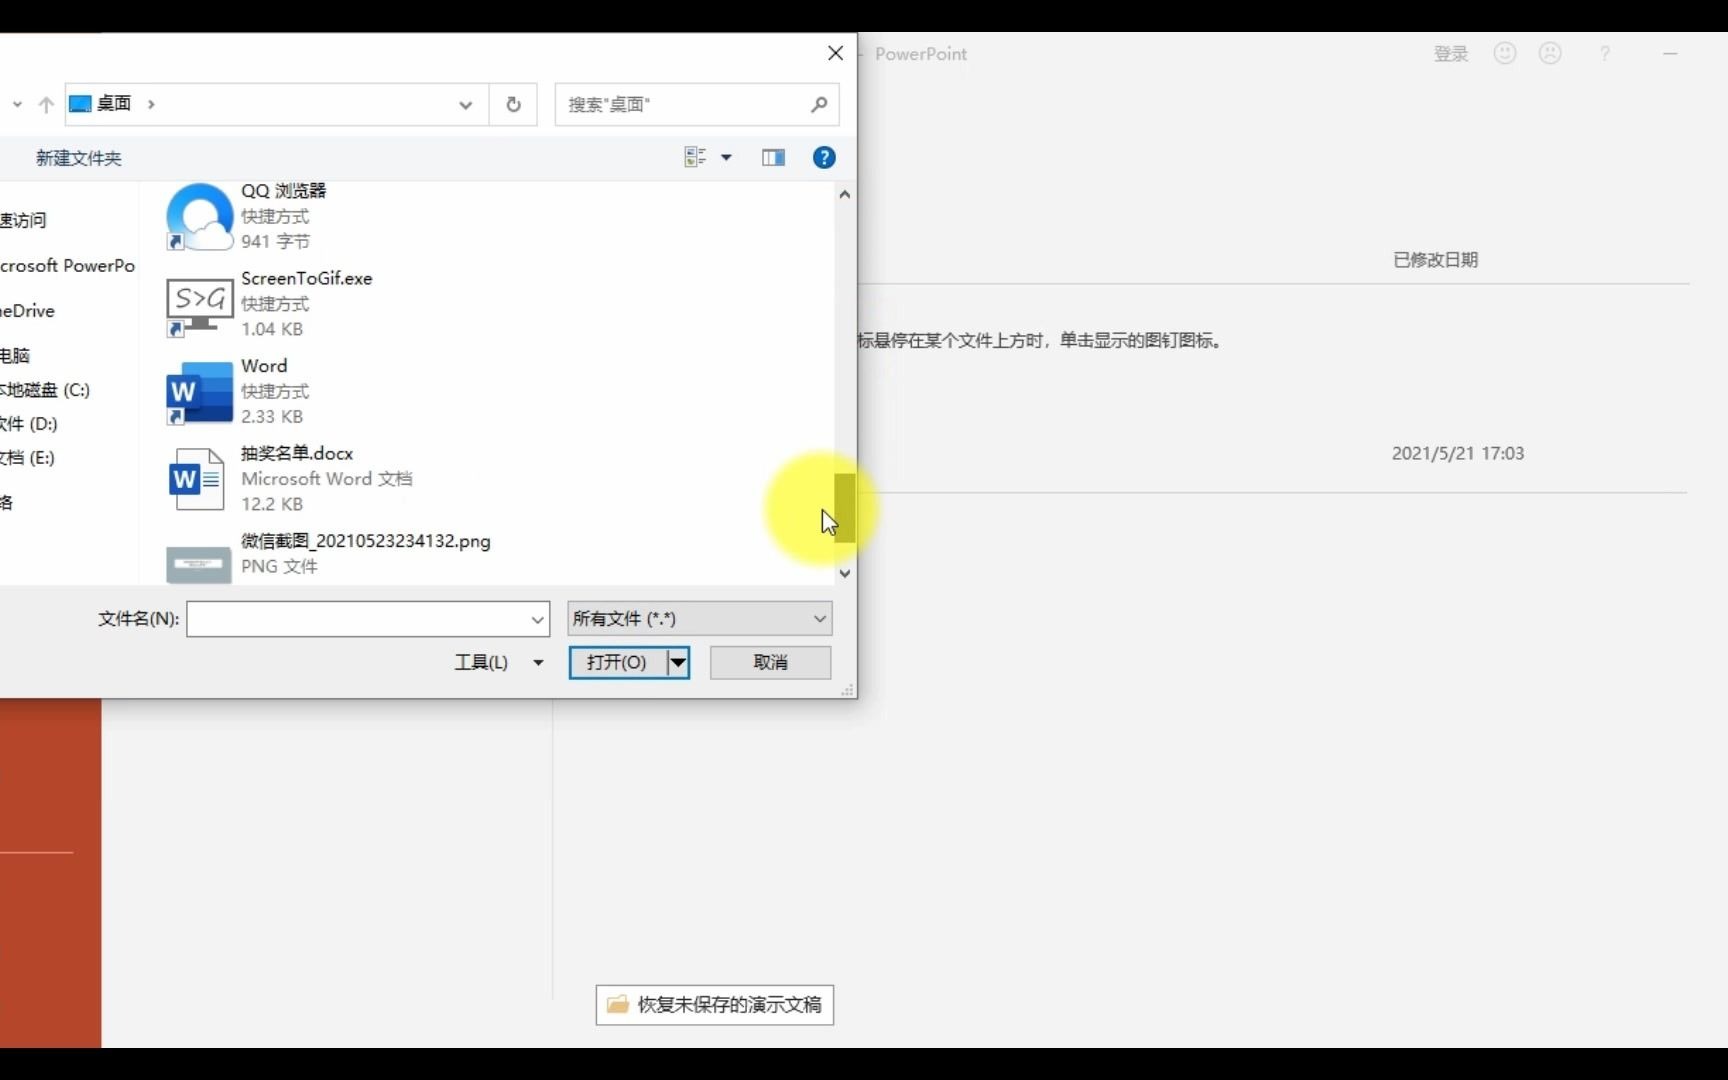Refresh the 桌面 folder view
This screenshot has height=1080, width=1728.
click(513, 104)
